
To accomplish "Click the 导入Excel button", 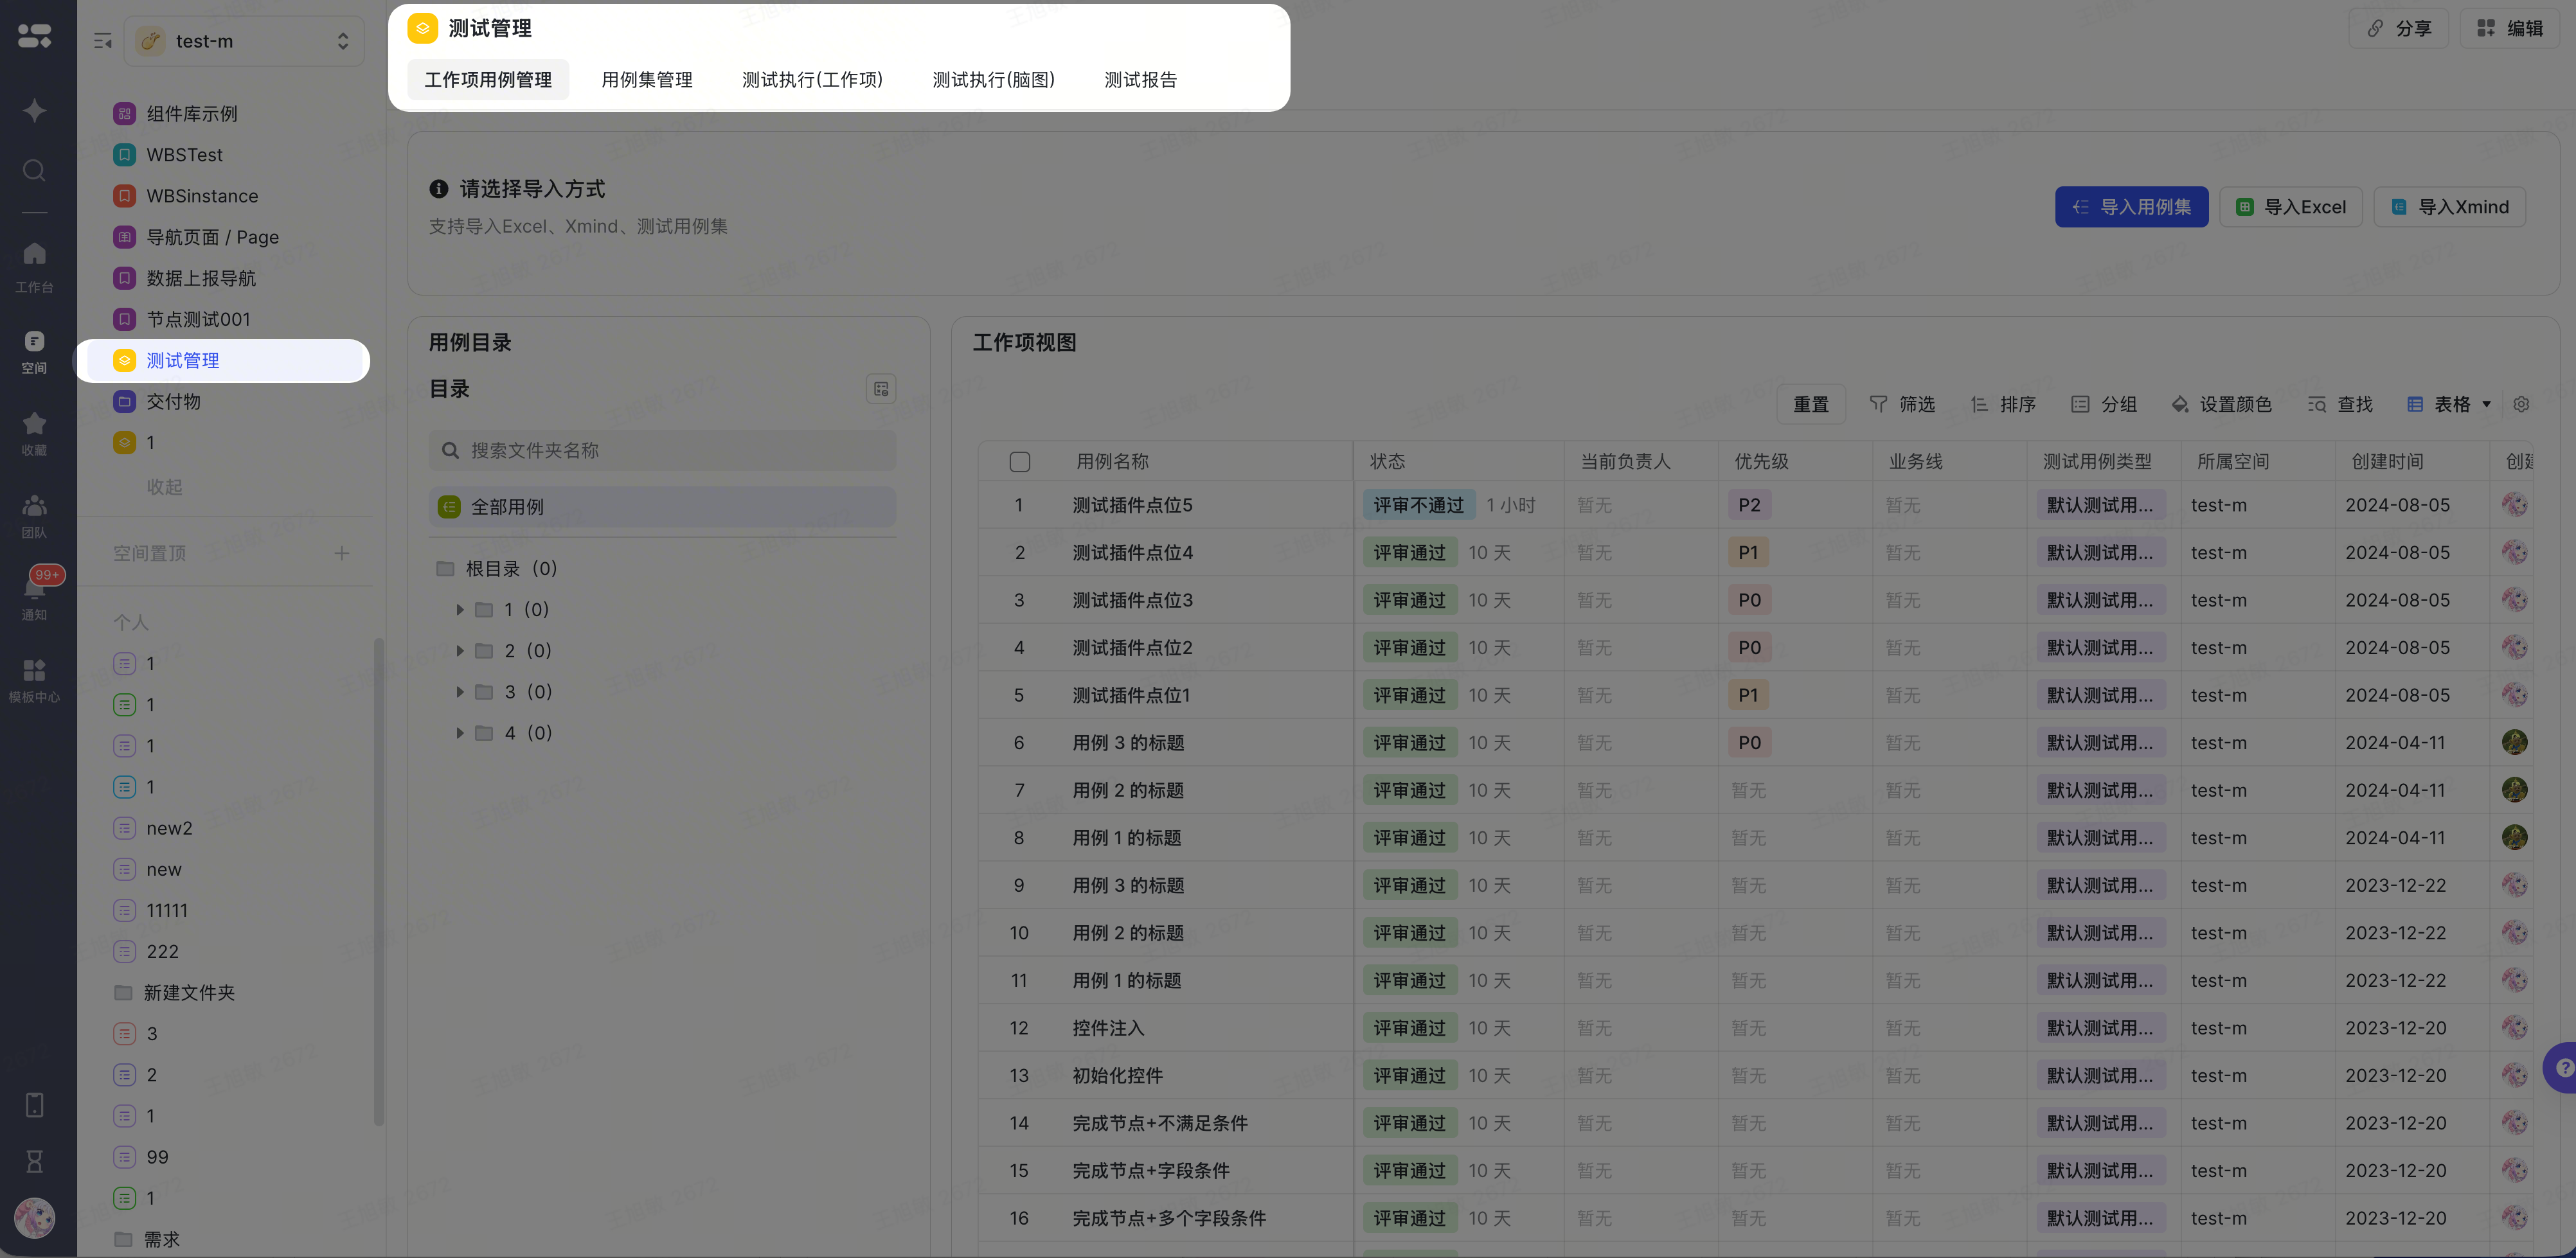I will pyautogui.click(x=2290, y=207).
